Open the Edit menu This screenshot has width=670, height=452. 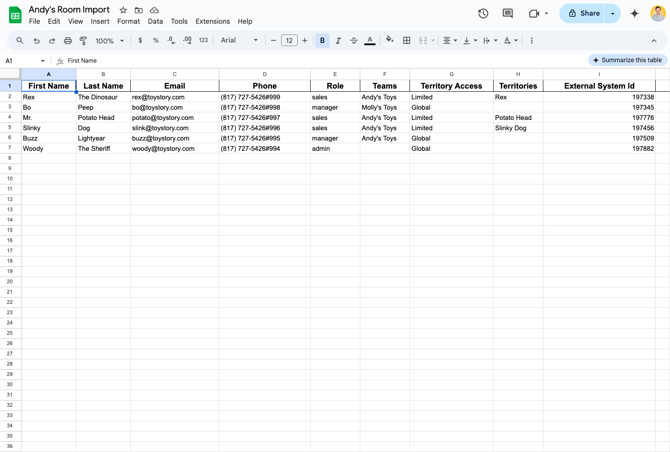pos(54,21)
